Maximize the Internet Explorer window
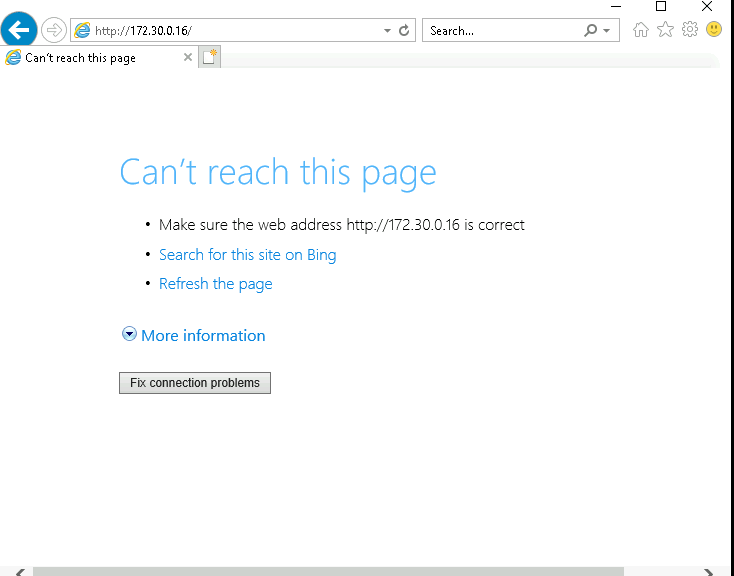 661,7
